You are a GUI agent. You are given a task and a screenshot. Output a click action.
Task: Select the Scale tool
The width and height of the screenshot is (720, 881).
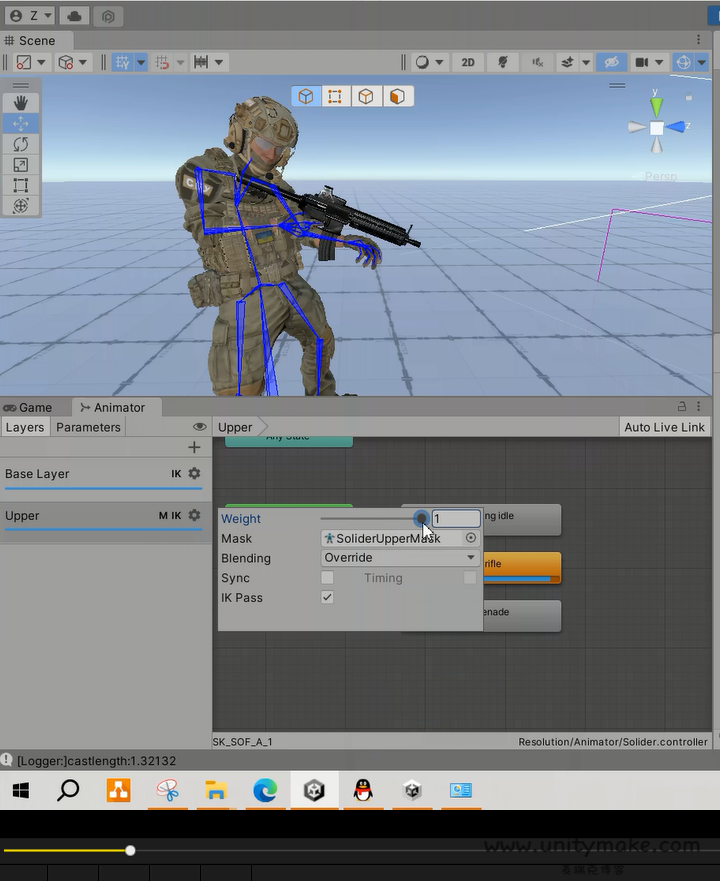pos(20,165)
